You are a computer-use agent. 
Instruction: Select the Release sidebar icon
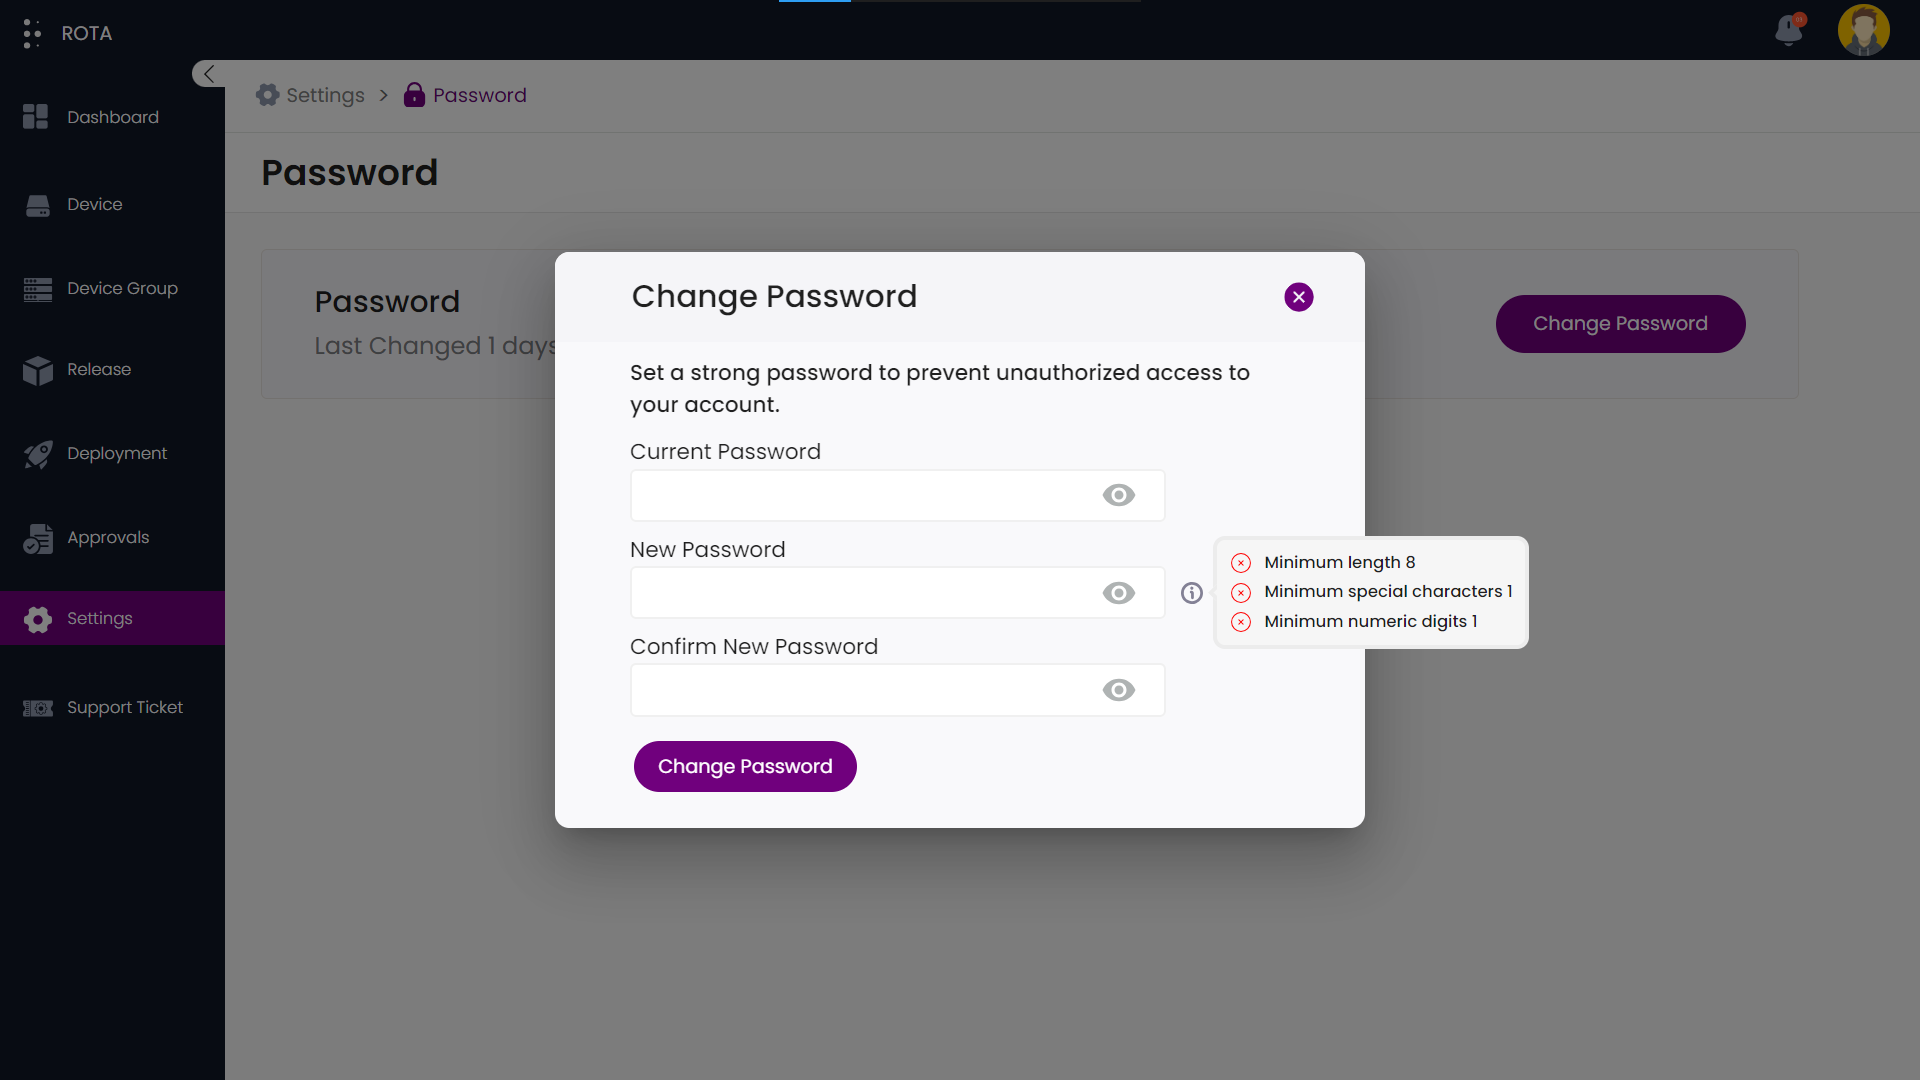pos(38,369)
